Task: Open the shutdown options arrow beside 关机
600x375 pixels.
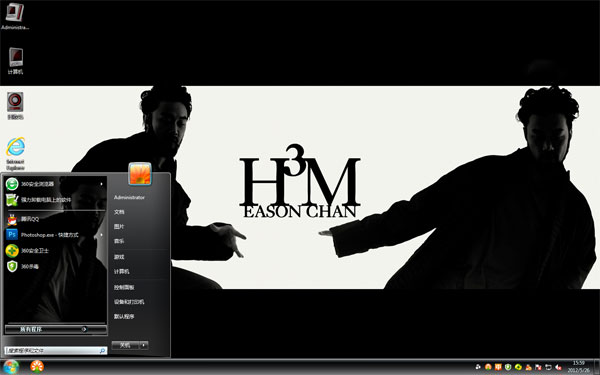Action: click(x=144, y=345)
